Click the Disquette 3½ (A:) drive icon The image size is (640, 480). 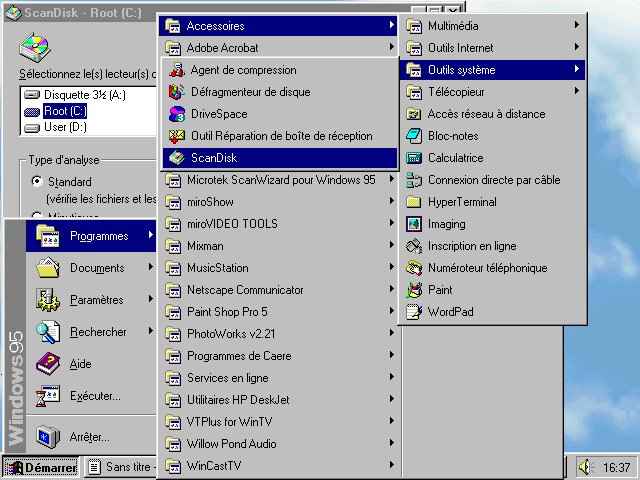pos(32,95)
